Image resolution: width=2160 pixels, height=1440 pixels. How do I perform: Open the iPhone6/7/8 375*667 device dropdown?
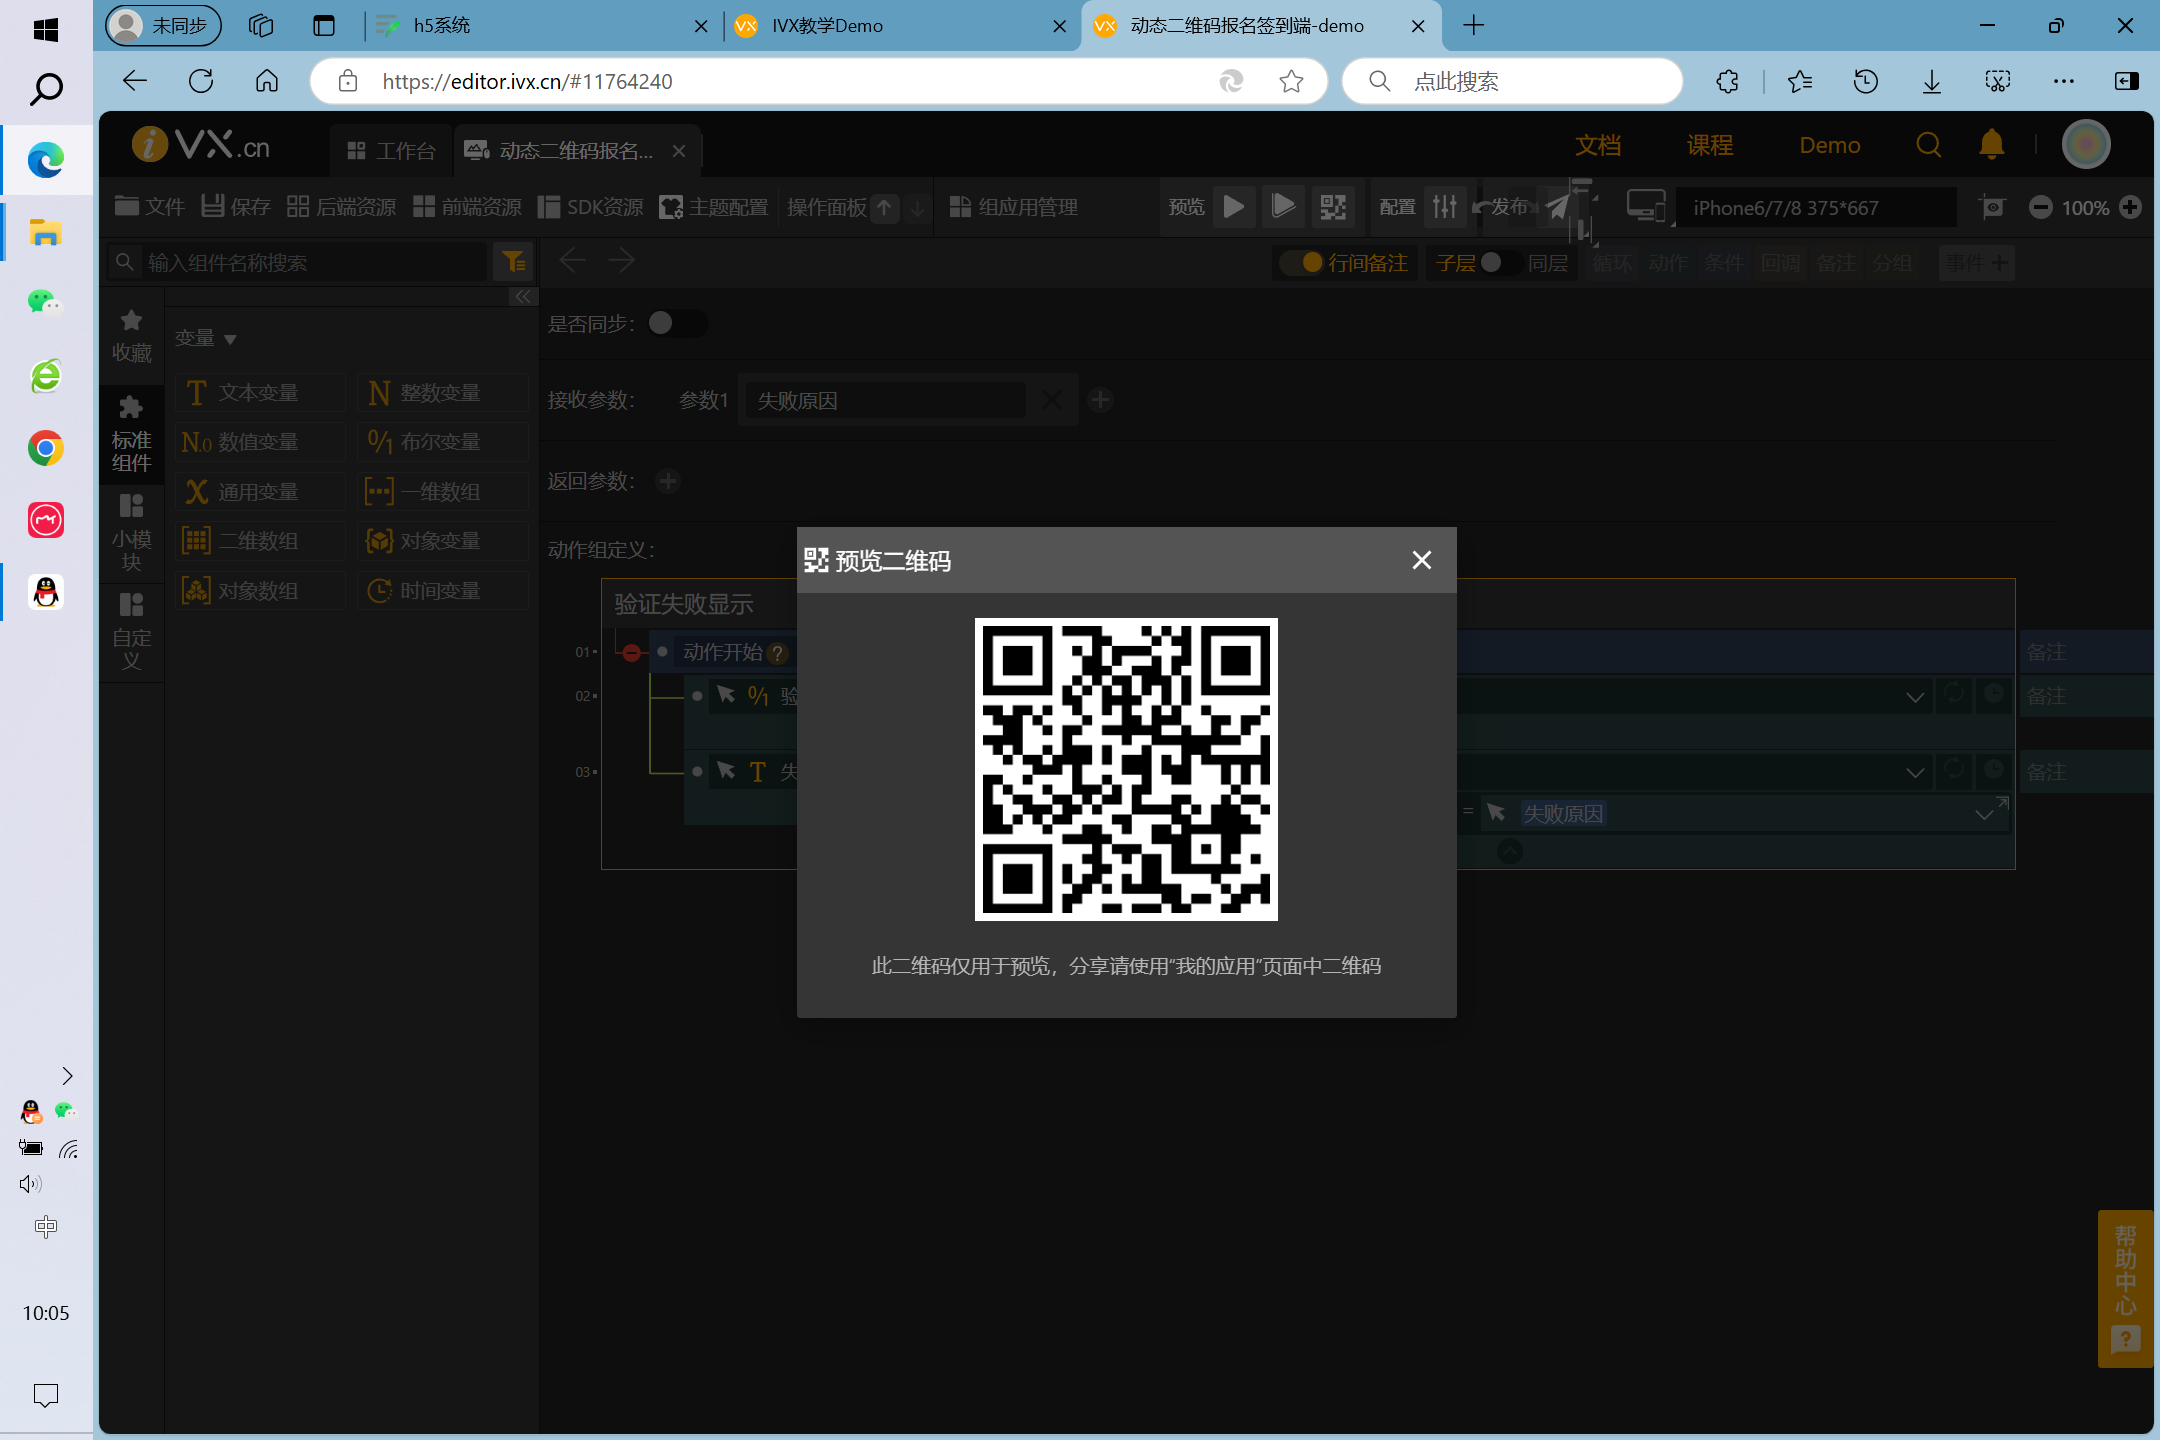point(1816,208)
